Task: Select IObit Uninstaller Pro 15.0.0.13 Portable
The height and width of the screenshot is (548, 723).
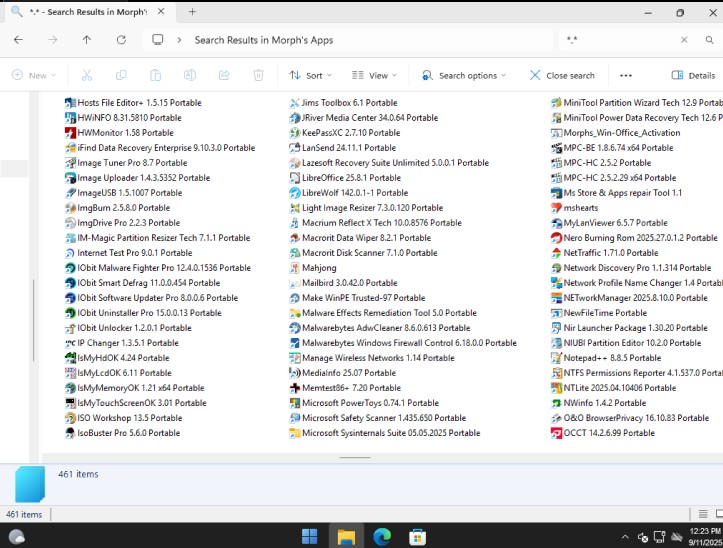Action: (x=143, y=313)
